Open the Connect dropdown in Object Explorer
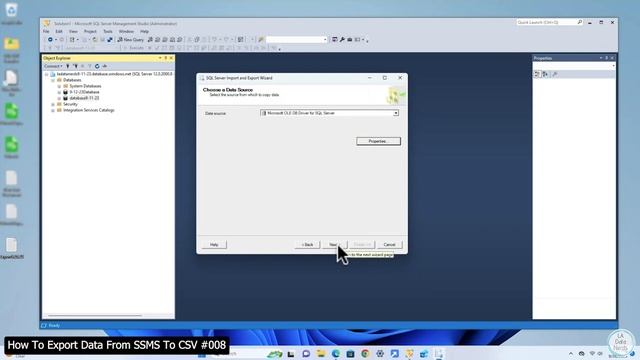Screen dimensions: 640x360 [53, 66]
